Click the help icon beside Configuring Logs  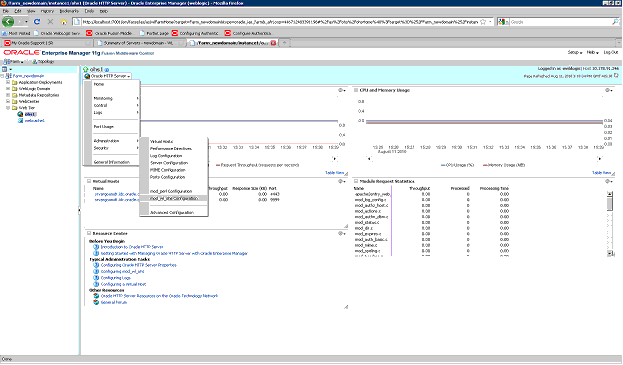pyautogui.click(x=96, y=278)
